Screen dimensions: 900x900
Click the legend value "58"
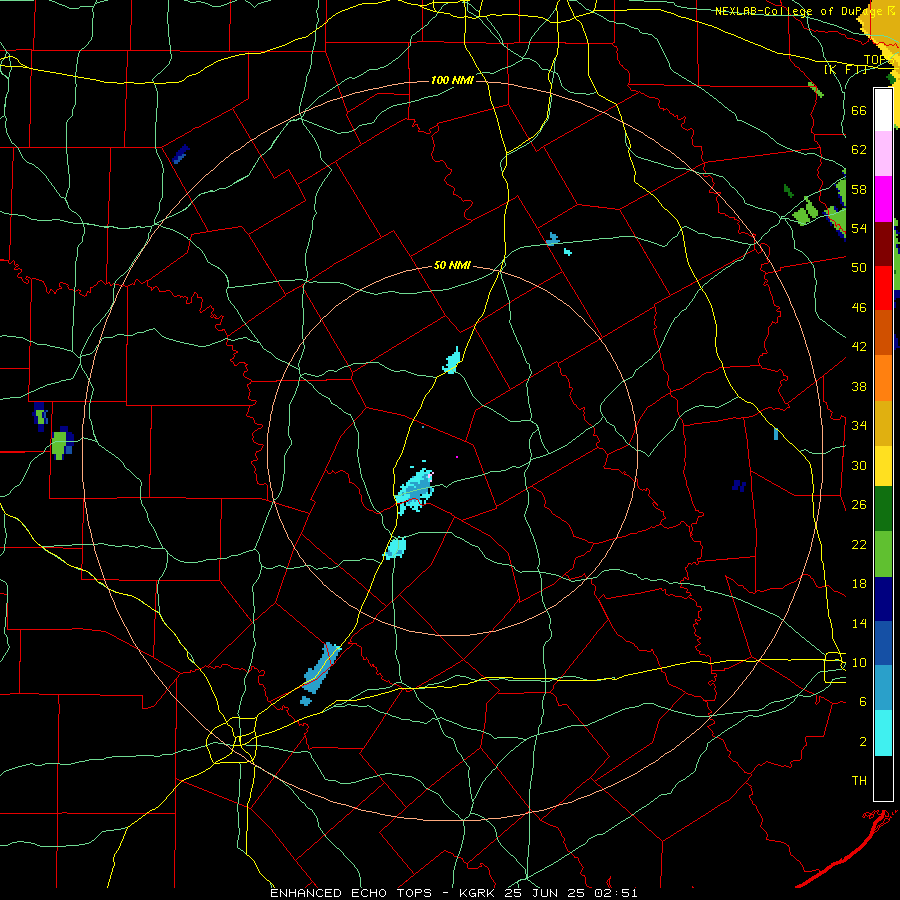(x=859, y=189)
